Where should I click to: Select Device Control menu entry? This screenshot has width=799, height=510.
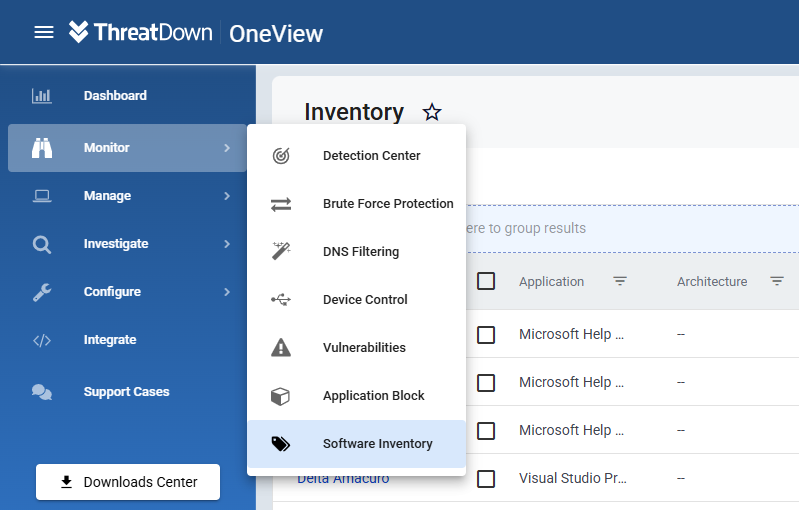357,300
